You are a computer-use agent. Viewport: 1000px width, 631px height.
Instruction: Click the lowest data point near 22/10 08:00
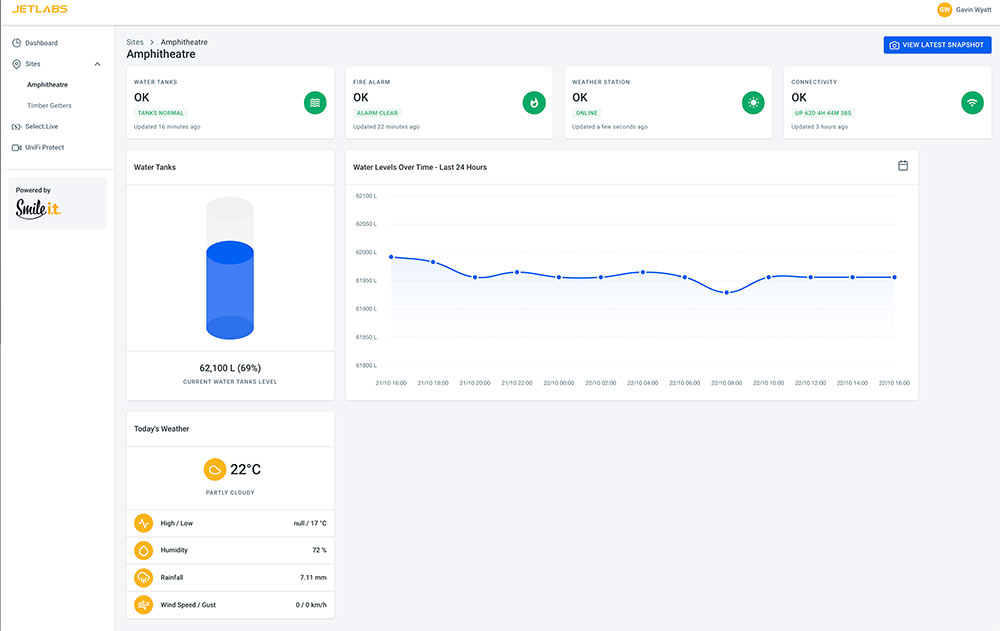(726, 293)
